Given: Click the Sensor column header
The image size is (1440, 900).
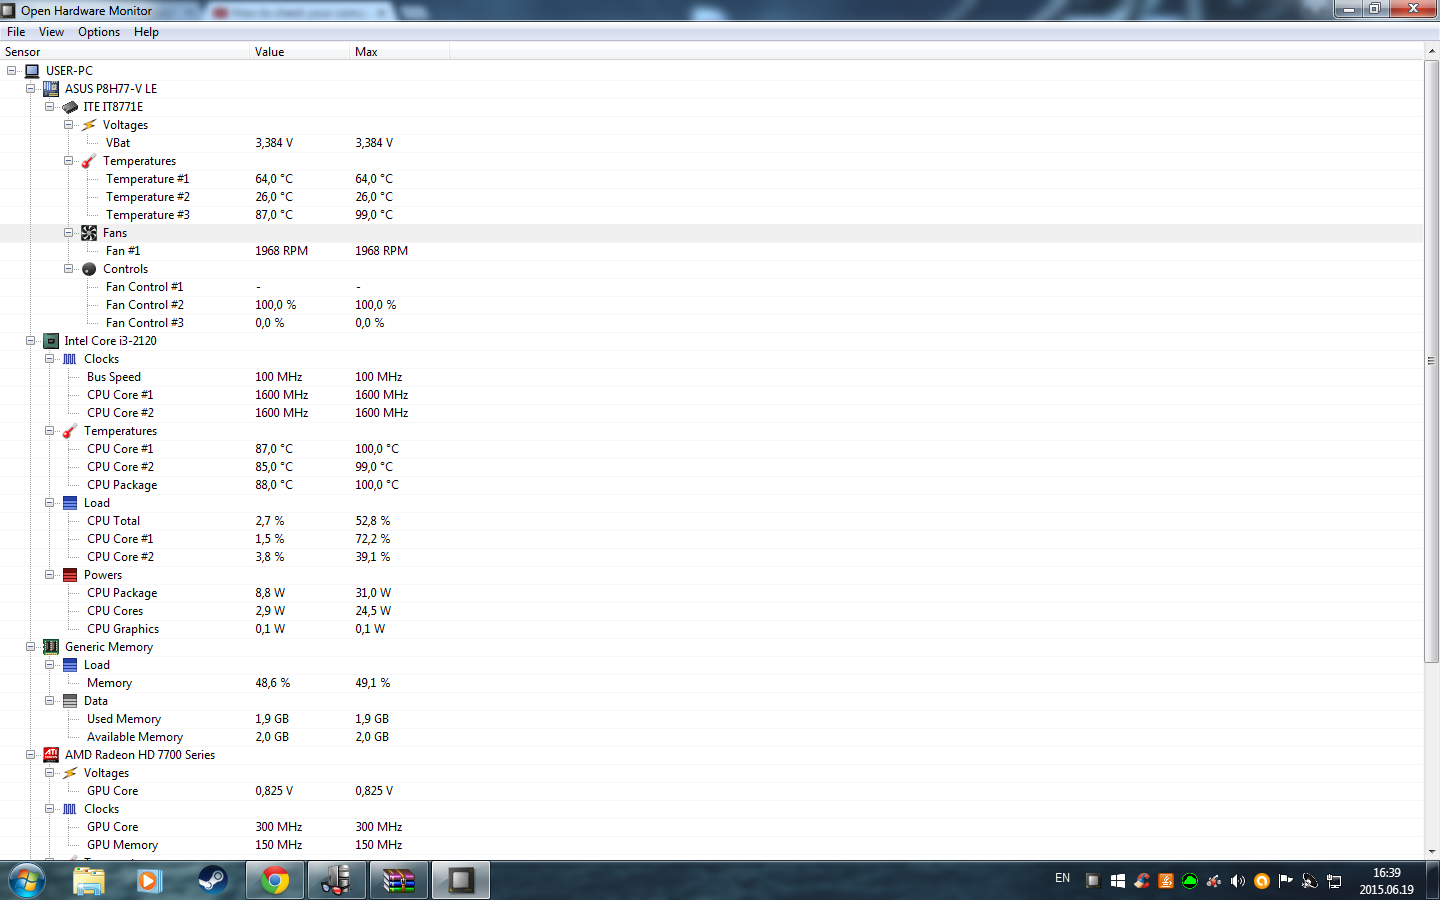Looking at the screenshot, I should [125, 52].
